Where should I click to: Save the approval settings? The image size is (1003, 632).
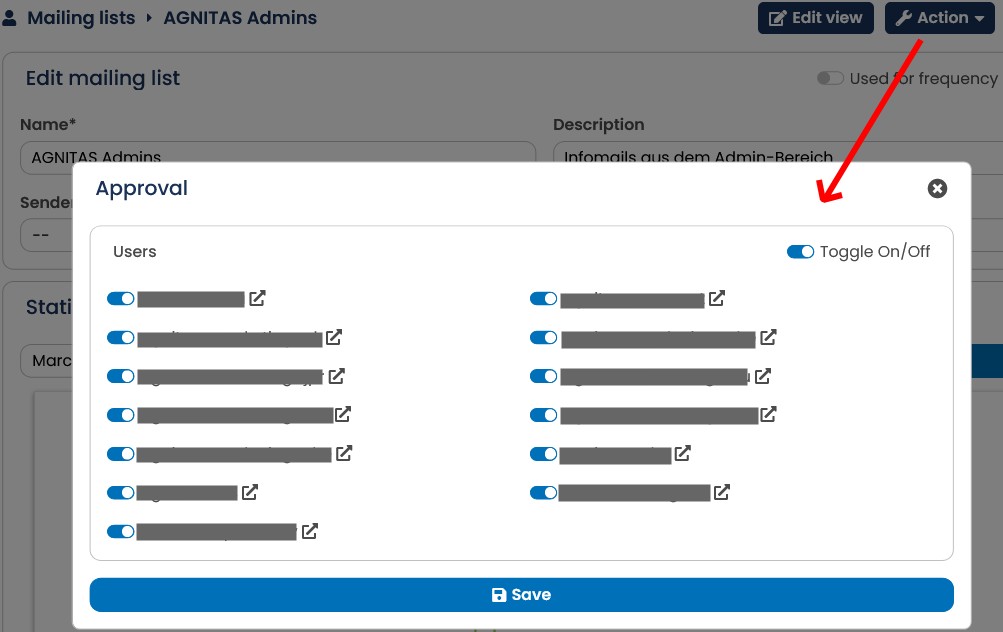[x=521, y=595]
